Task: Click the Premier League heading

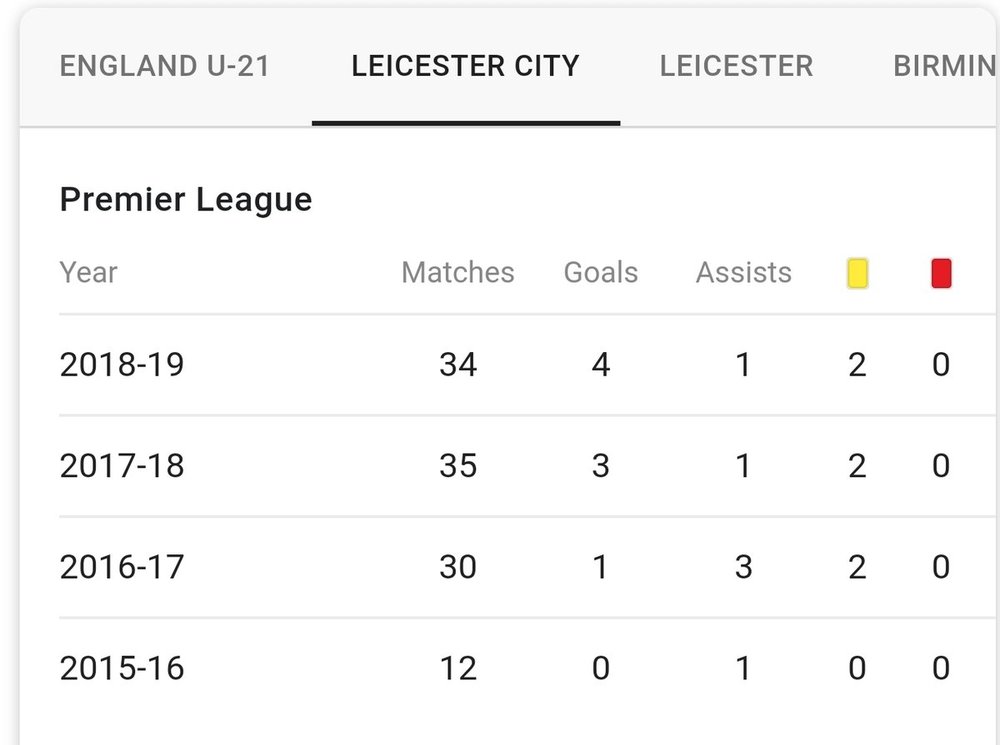Action: (x=186, y=200)
